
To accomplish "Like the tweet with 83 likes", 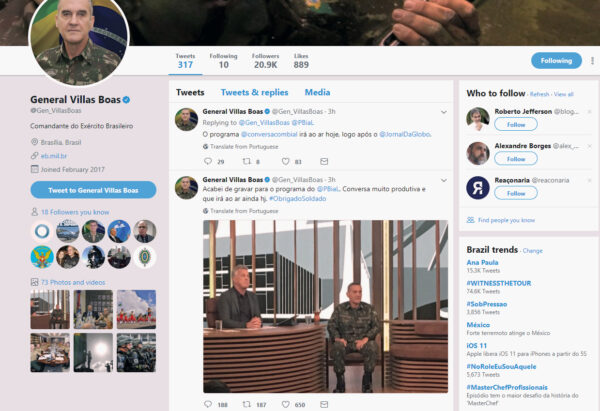I will pyautogui.click(x=285, y=161).
